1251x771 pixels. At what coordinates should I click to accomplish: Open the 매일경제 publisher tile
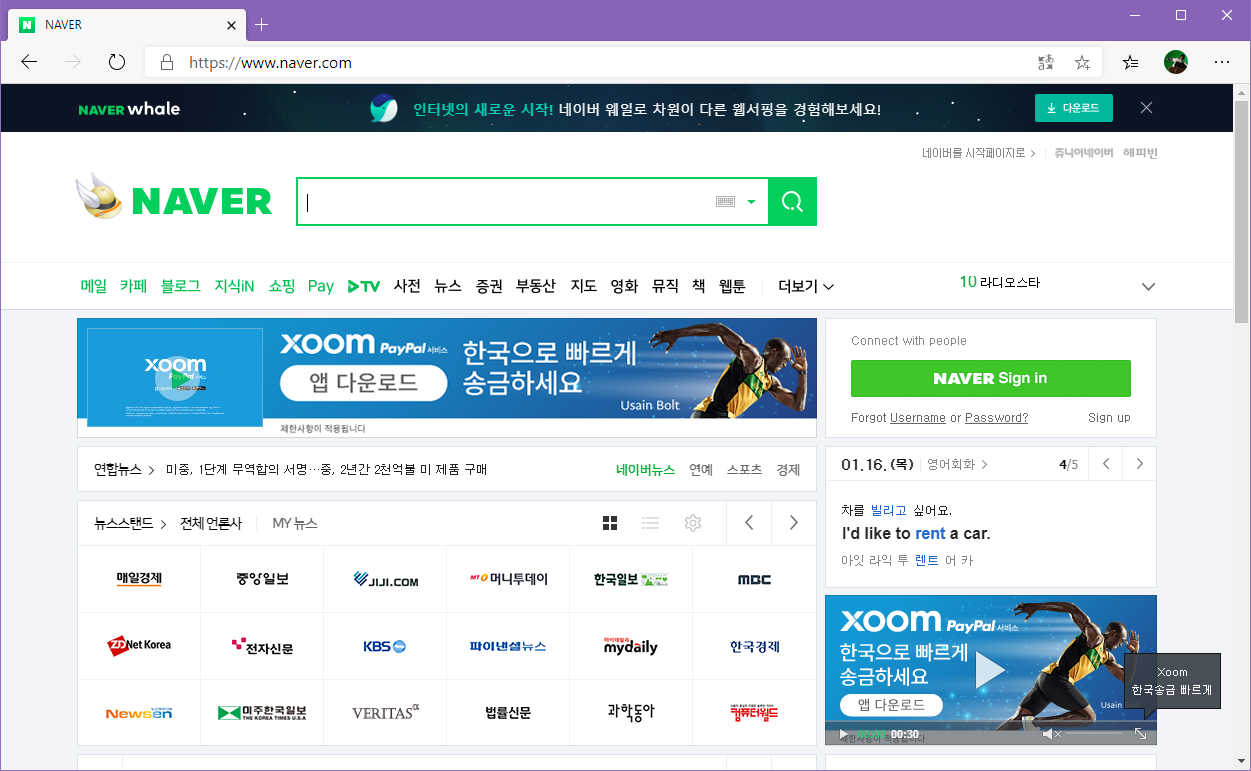[139, 579]
